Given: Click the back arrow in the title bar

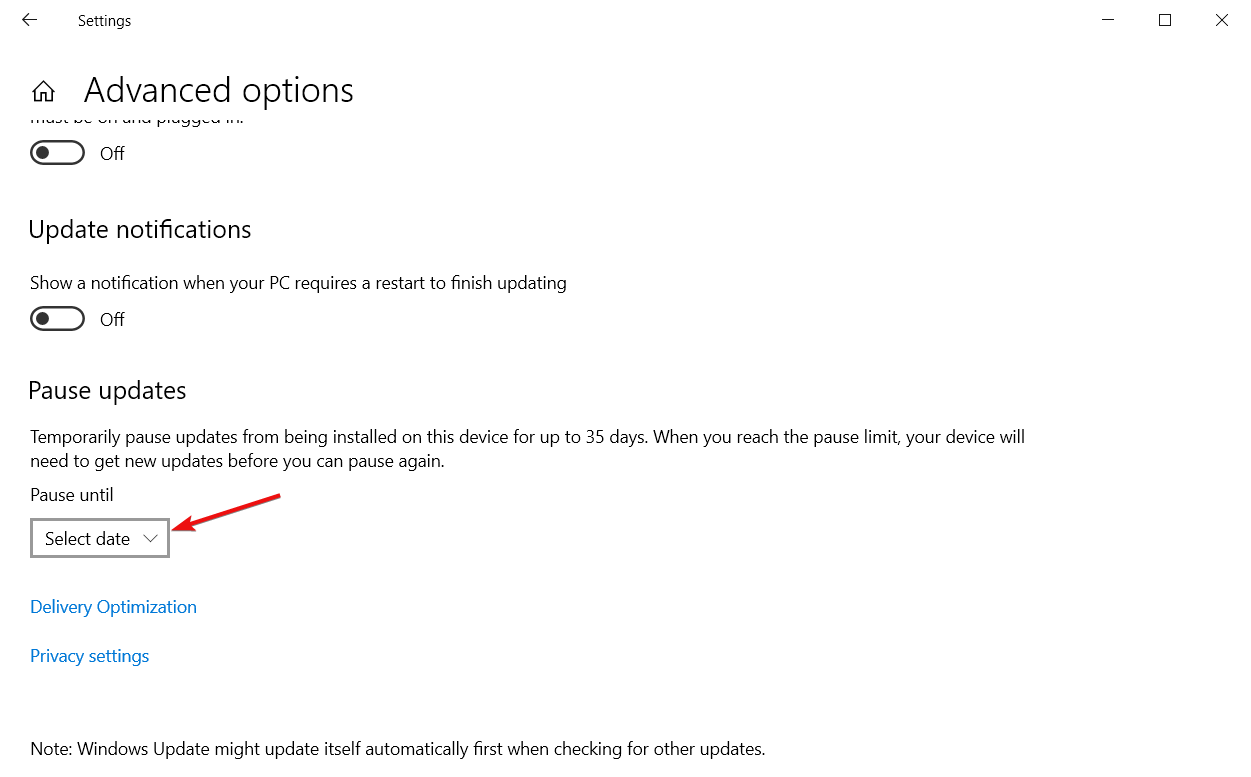Looking at the screenshot, I should (x=29, y=20).
